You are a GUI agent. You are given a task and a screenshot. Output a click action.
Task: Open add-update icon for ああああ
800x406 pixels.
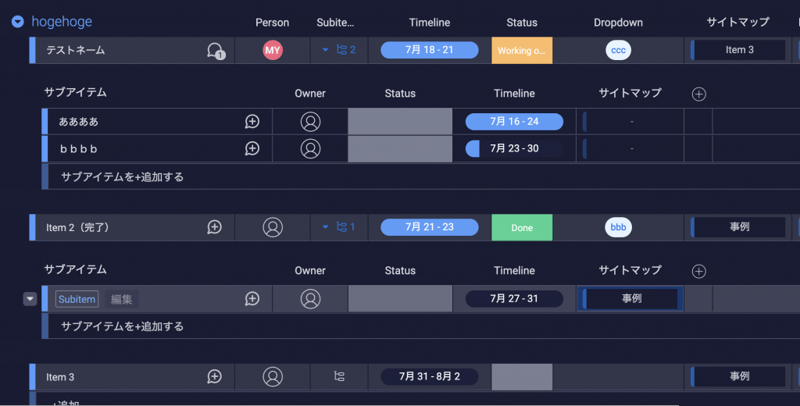click(252, 121)
